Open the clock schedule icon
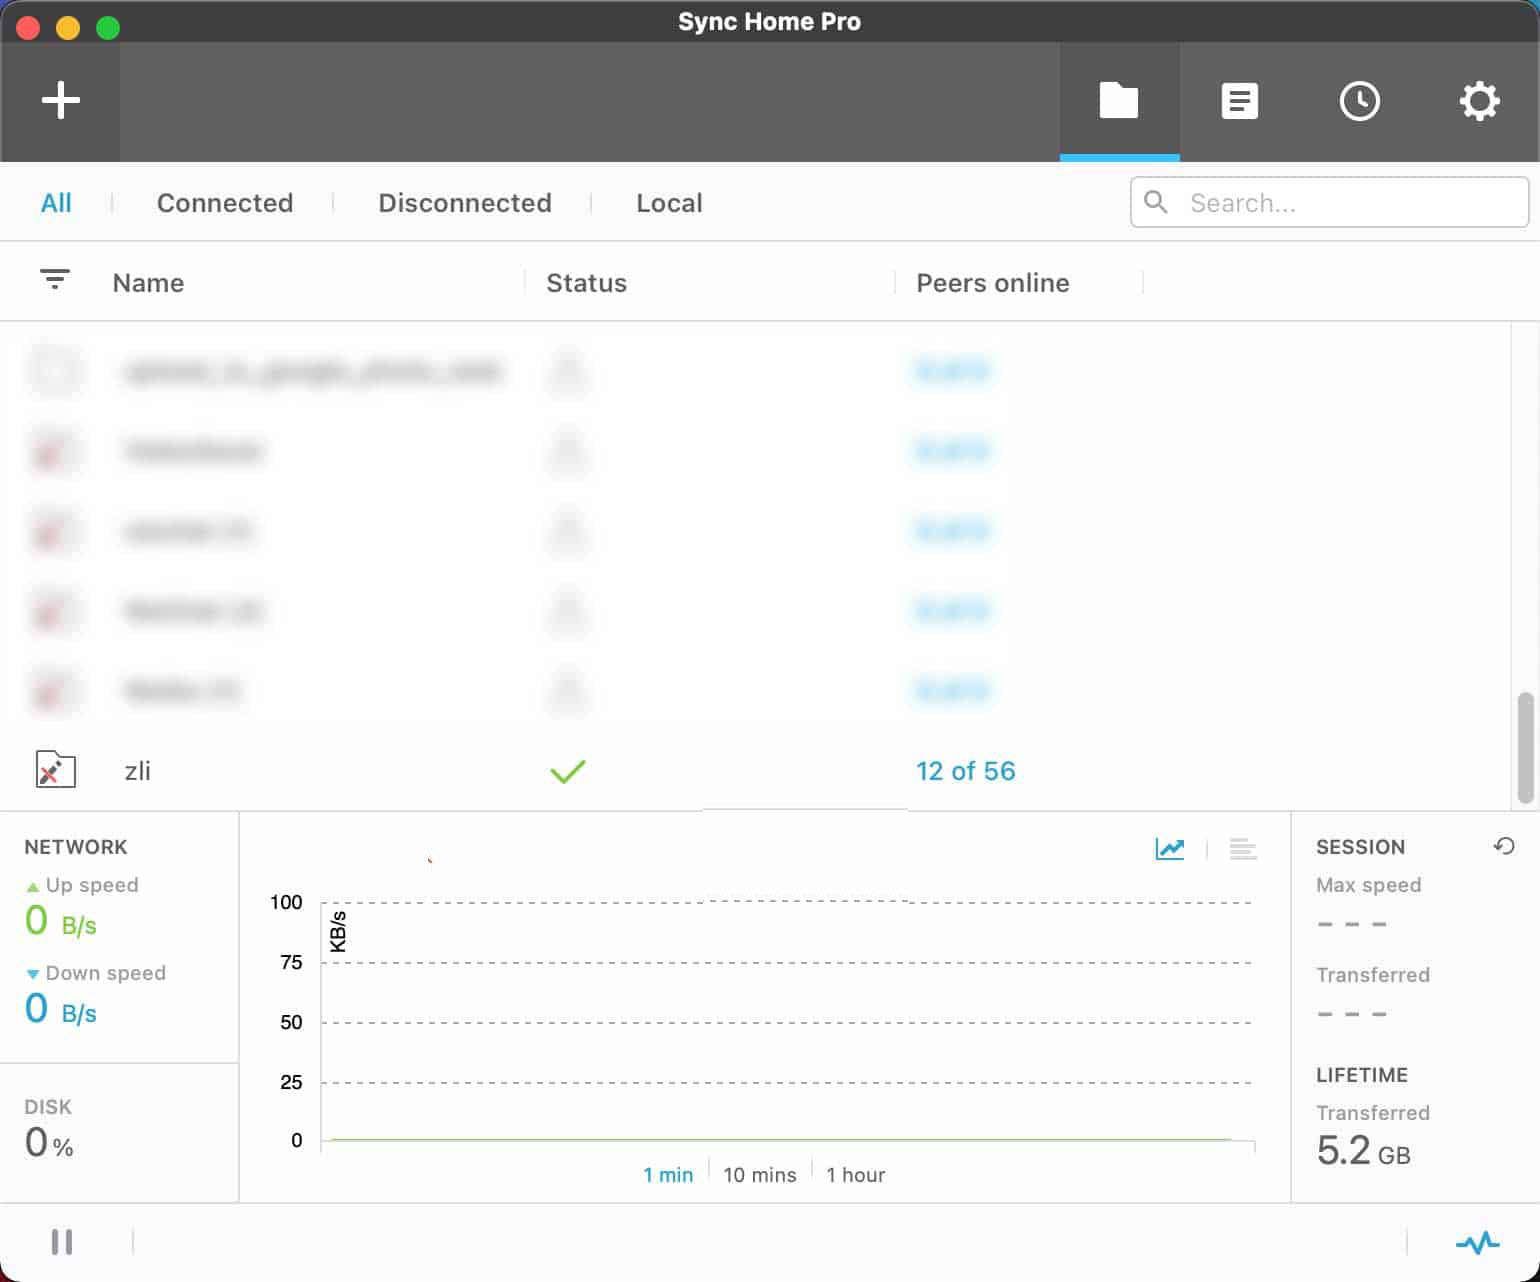This screenshot has height=1282, width=1540. click(1359, 101)
